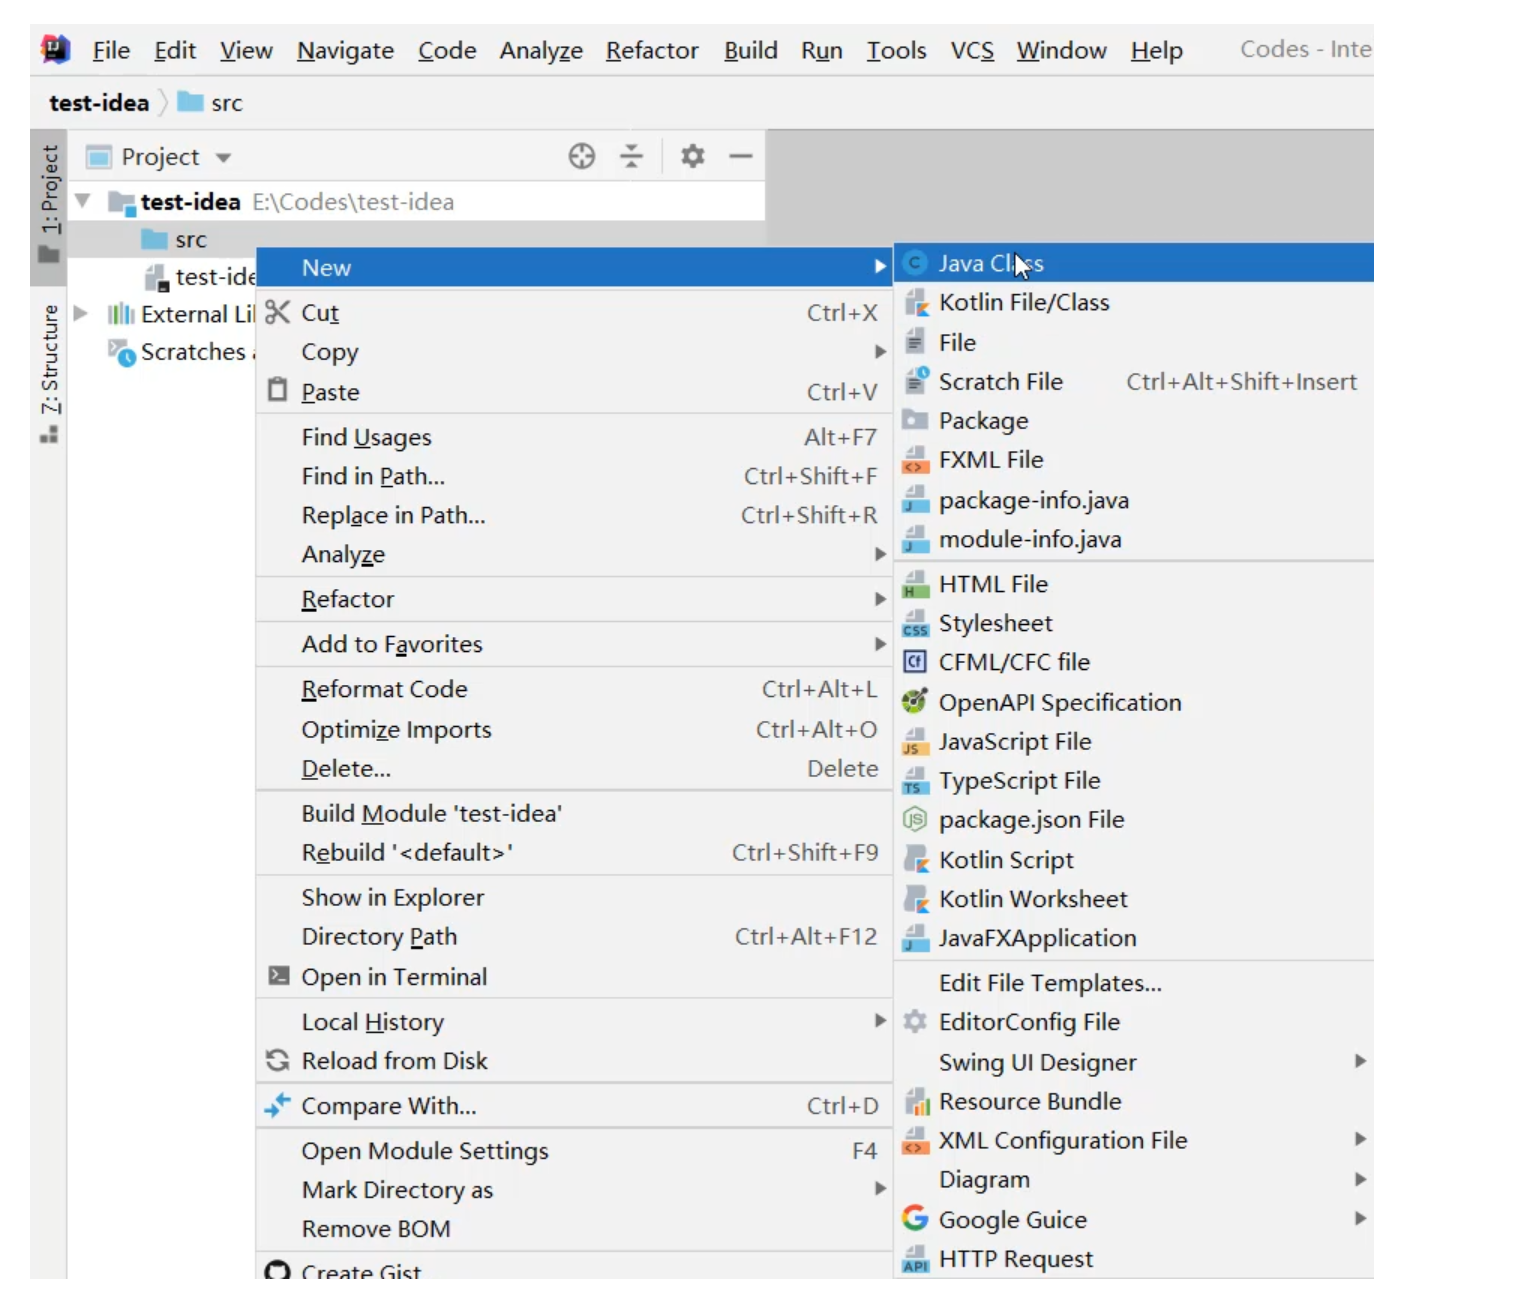Click the Paste clipboard icon
The width and height of the screenshot is (1538, 1299).
278,390
